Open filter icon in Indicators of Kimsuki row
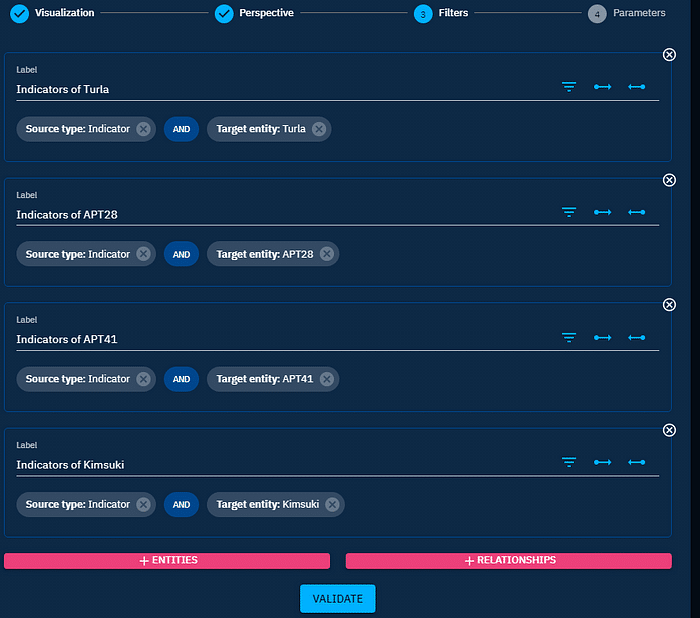 pyautogui.click(x=569, y=463)
